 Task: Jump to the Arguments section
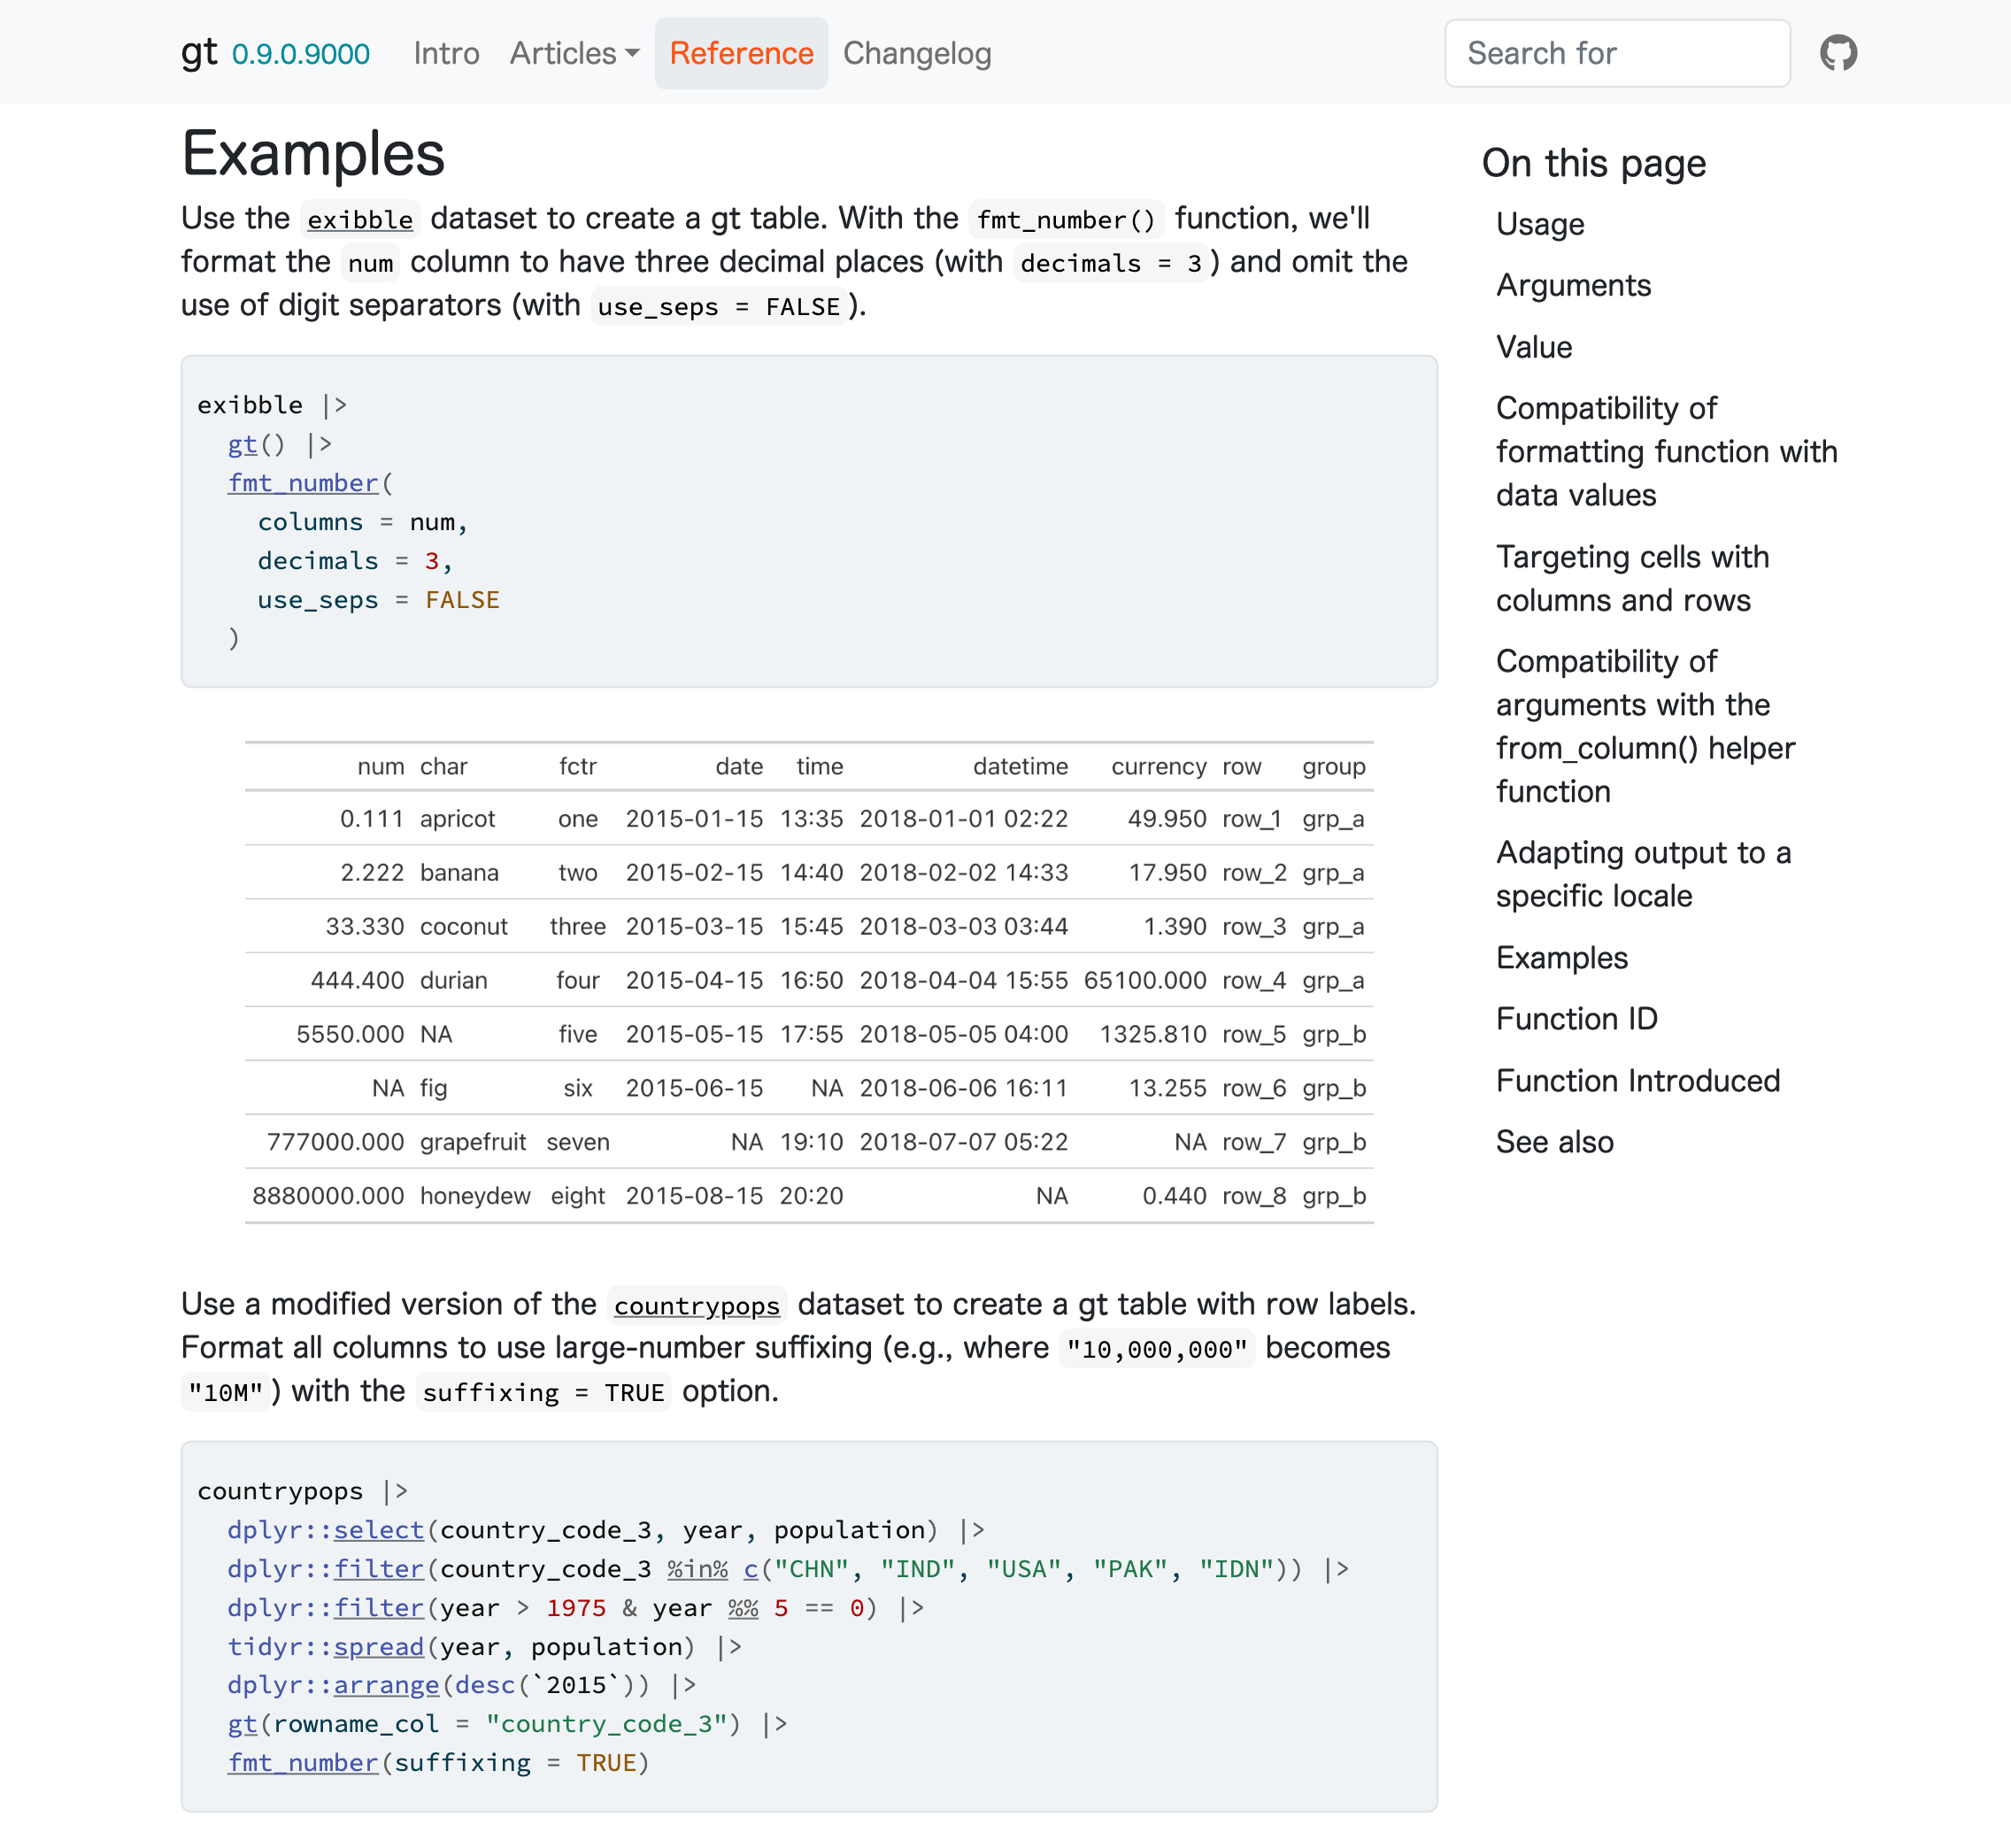point(1574,286)
